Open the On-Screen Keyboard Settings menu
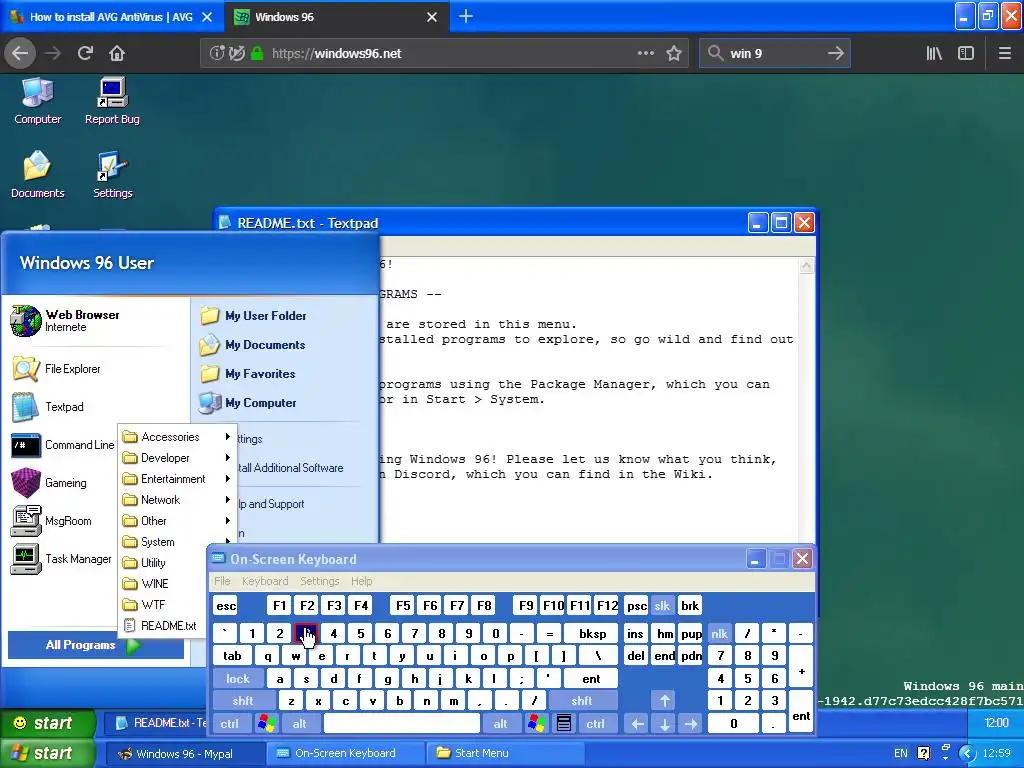 pos(320,581)
